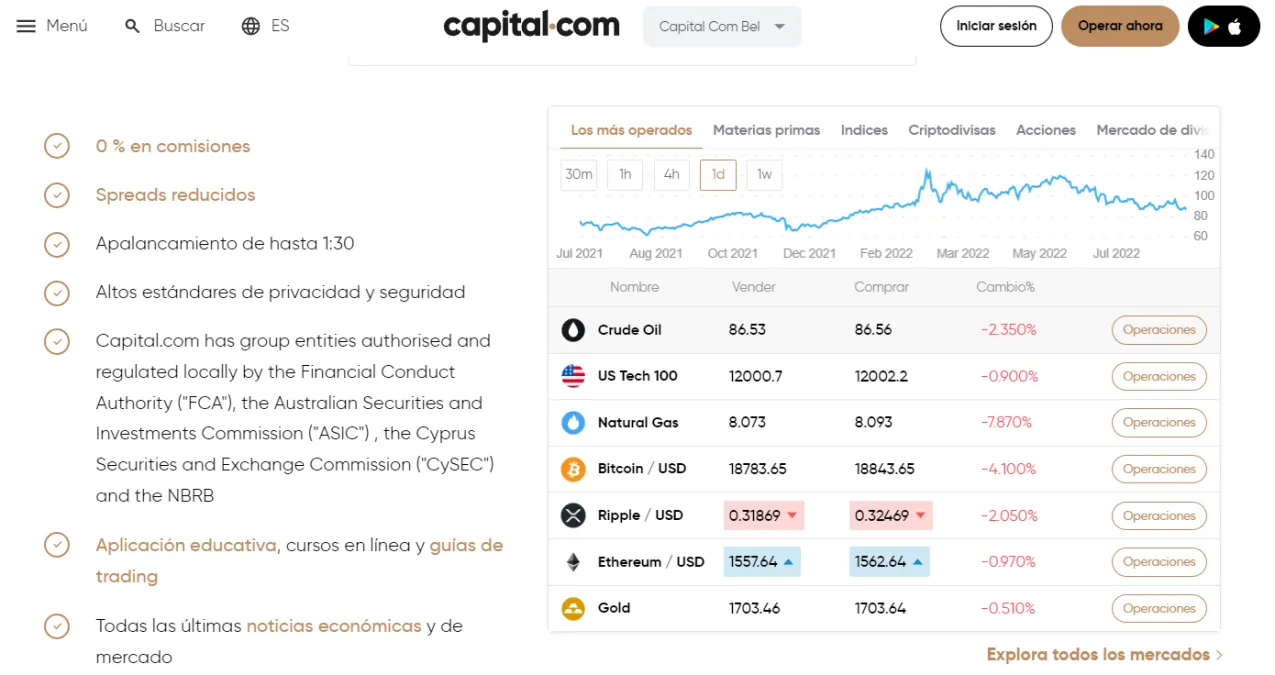This screenshot has width=1275, height=675.
Task: Click the check icon beside Altos estándares
Action: coord(57,293)
